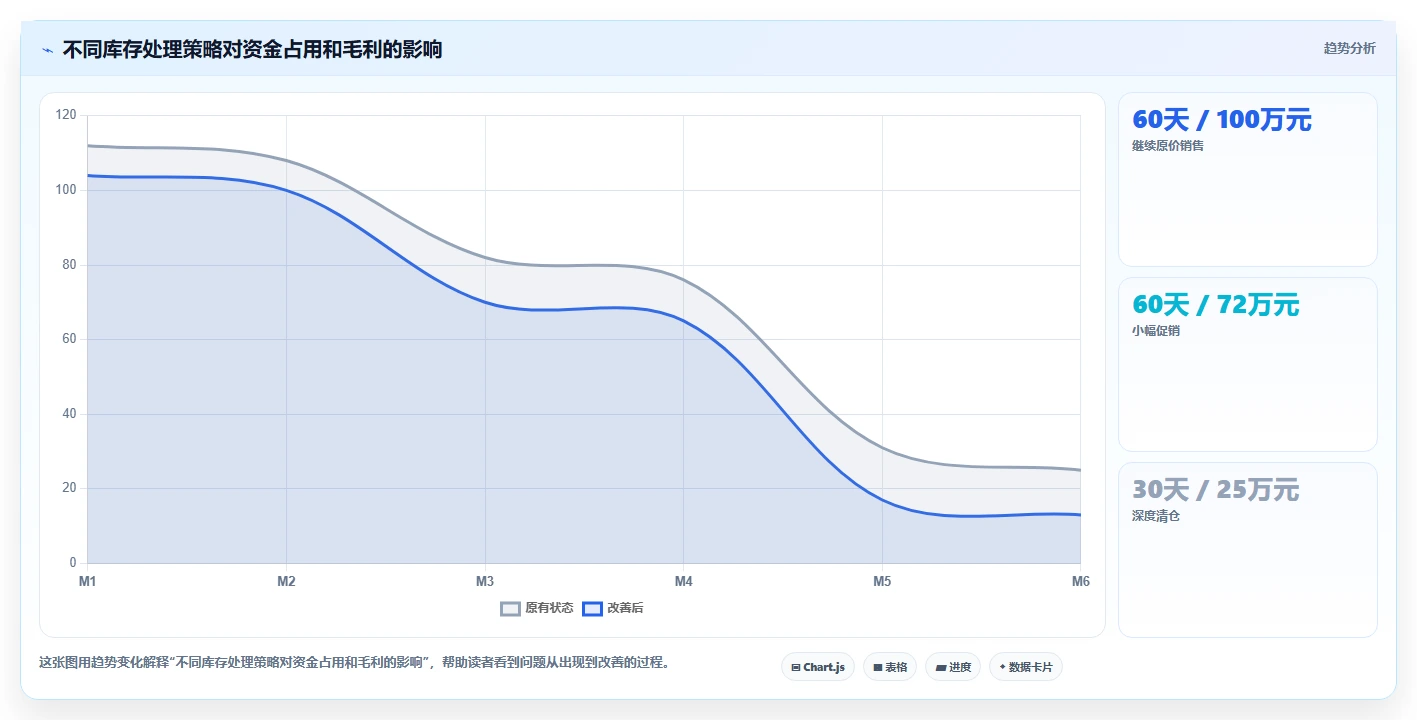Click the table icon in the 表格 chip

[x=877, y=667]
